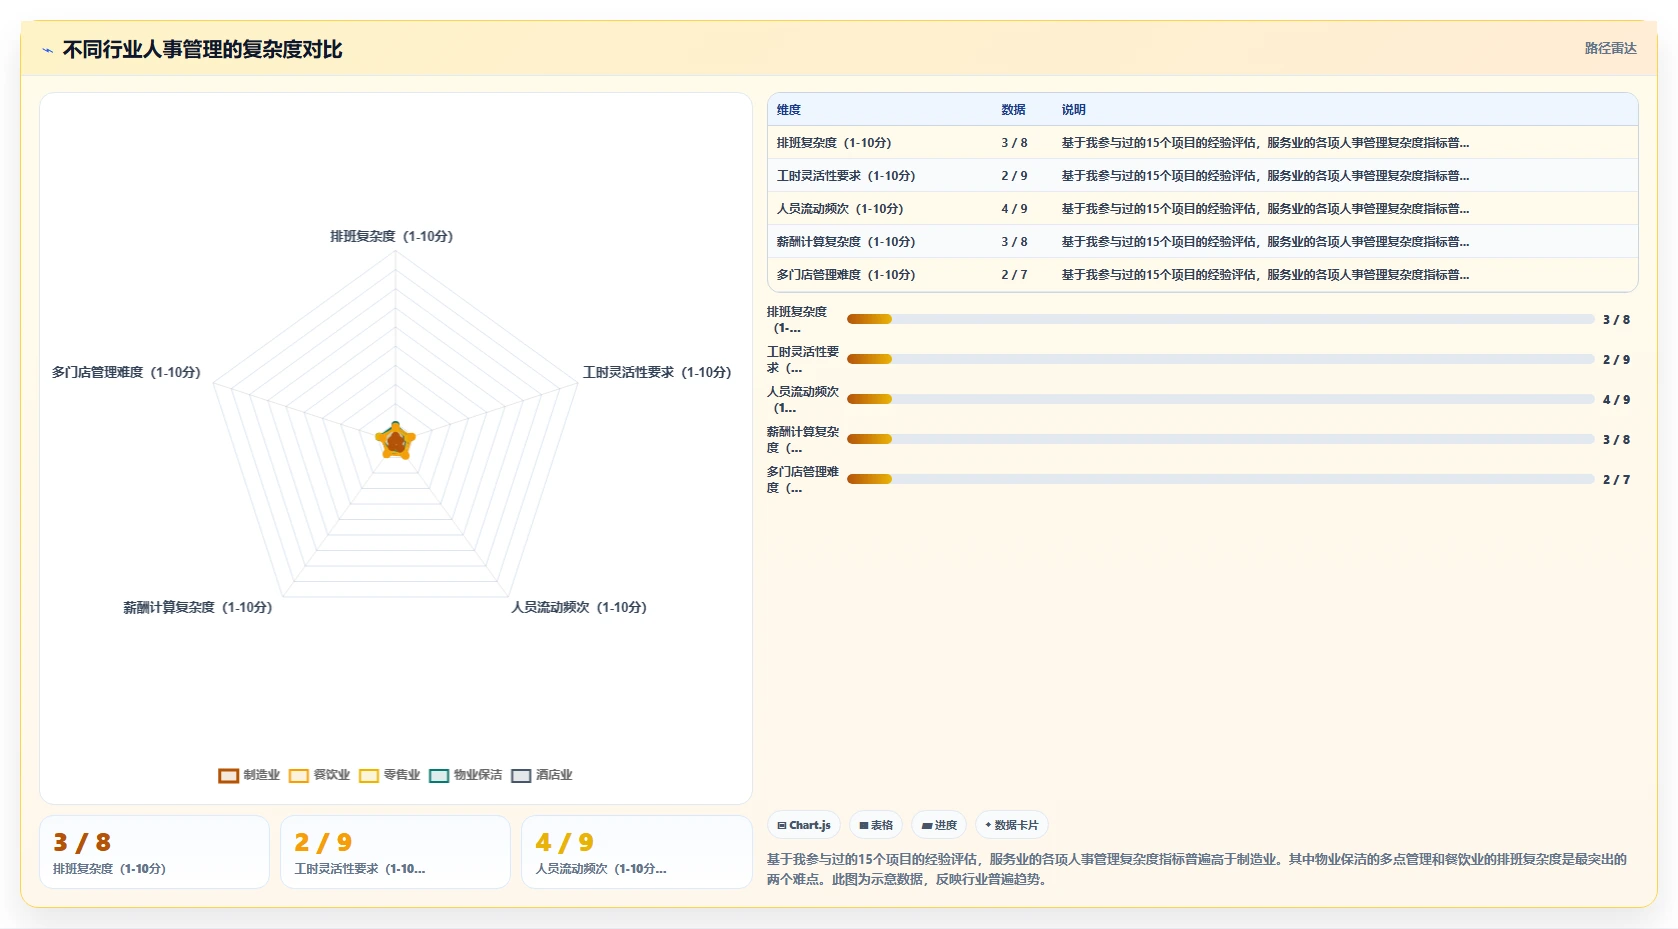Click the small icon before the dashboard title

(x=47, y=50)
